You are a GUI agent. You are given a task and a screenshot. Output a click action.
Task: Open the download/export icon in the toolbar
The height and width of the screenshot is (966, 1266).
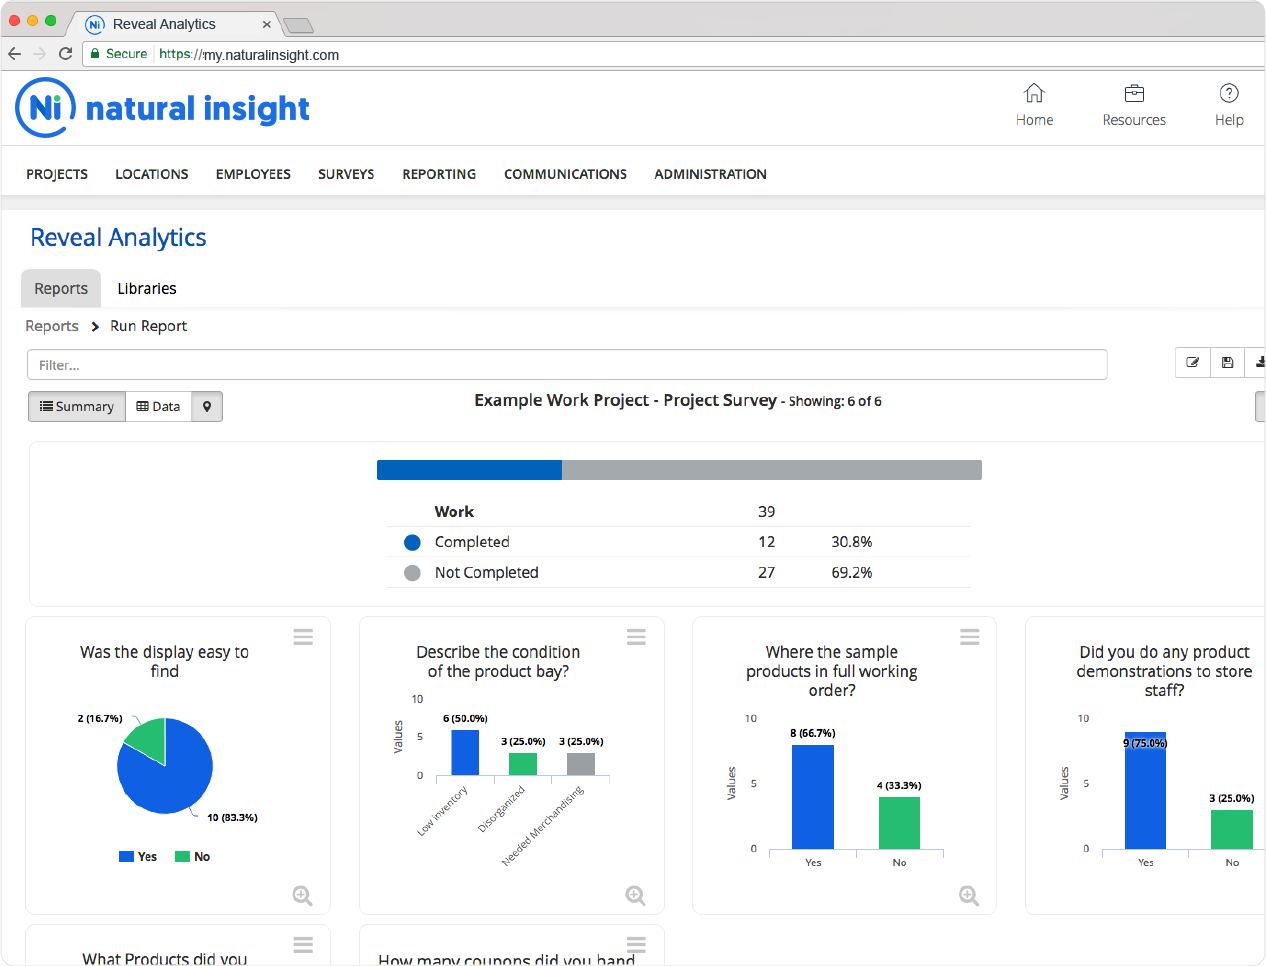[x=1259, y=363]
